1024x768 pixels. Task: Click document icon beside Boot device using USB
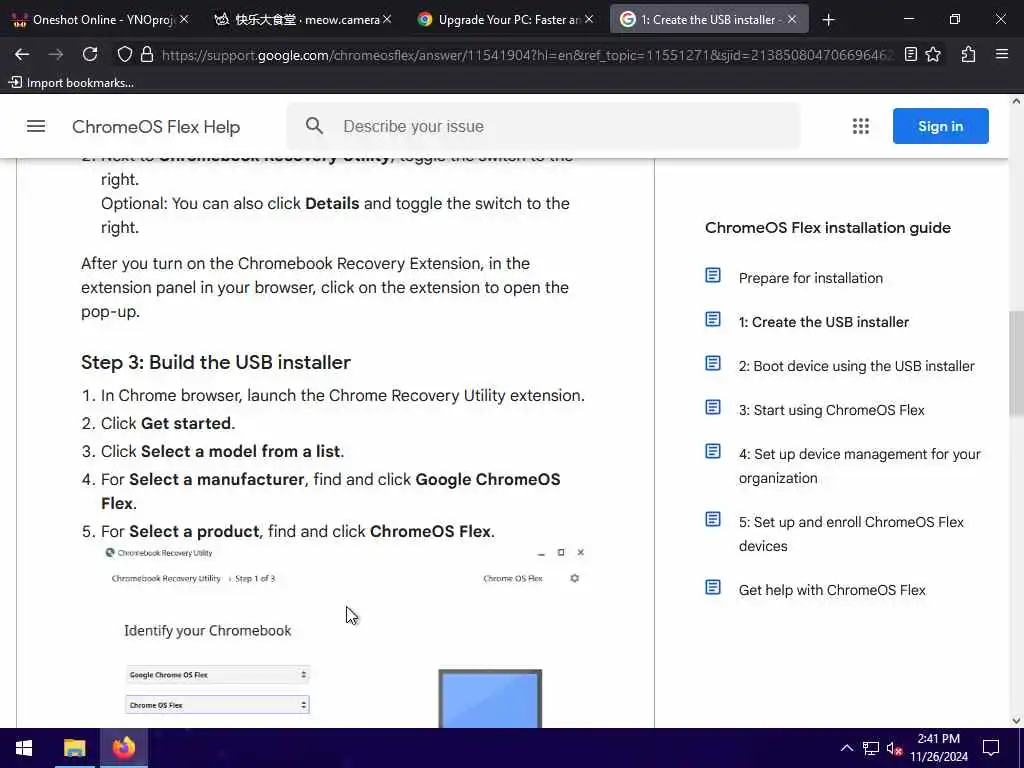pyautogui.click(x=713, y=363)
